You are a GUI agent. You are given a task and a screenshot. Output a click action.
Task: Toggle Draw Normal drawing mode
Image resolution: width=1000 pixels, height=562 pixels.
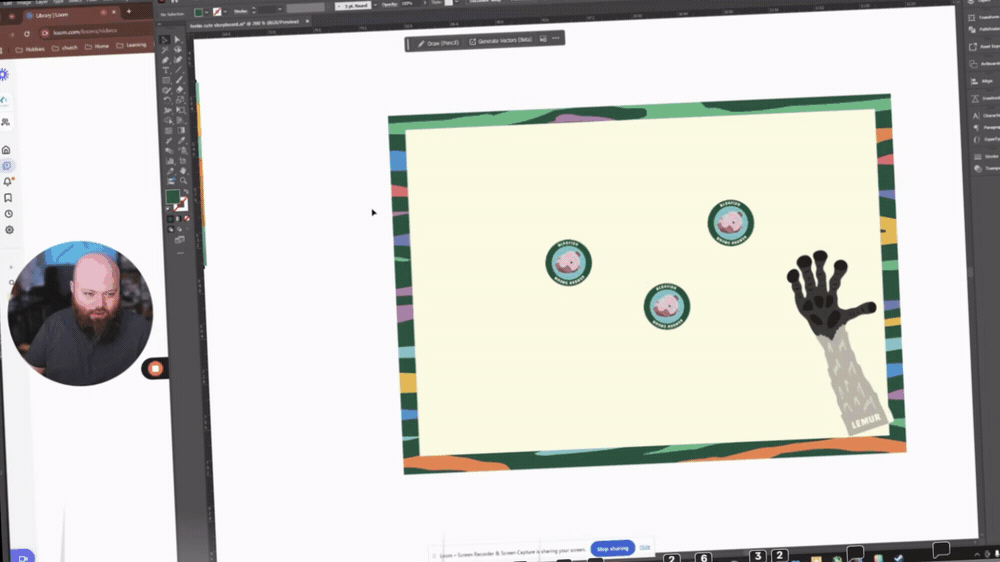(x=171, y=228)
